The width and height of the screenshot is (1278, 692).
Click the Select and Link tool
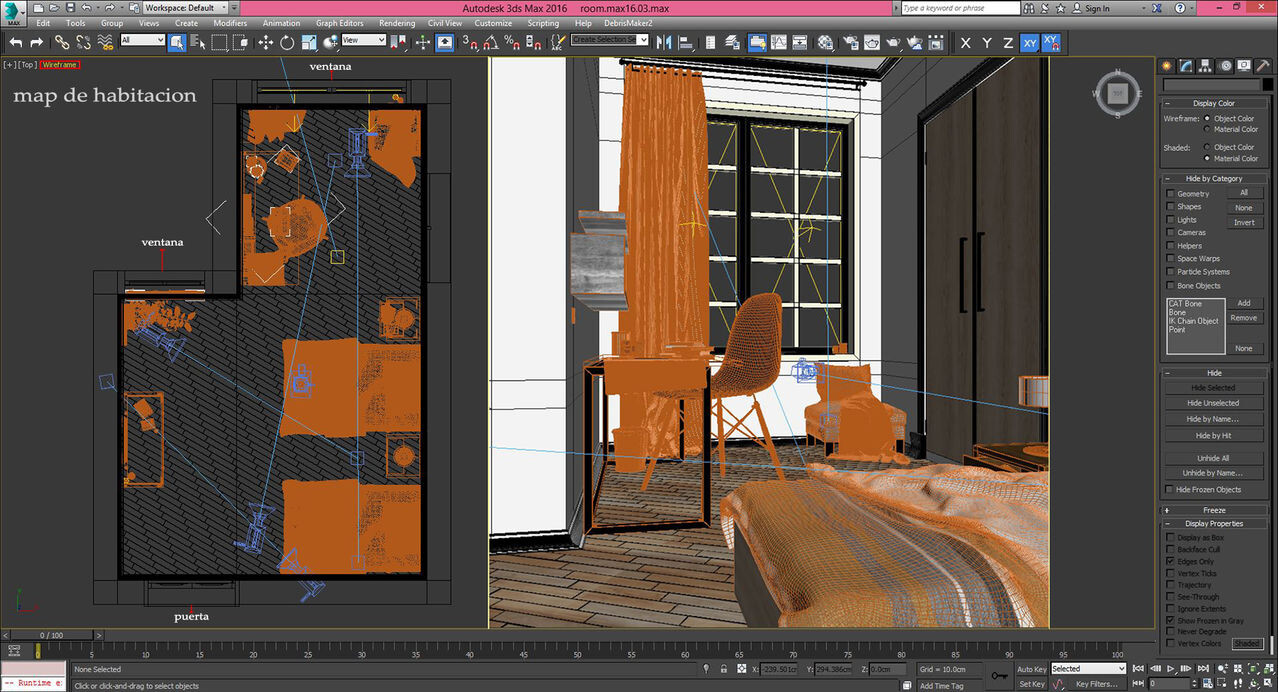(x=62, y=42)
